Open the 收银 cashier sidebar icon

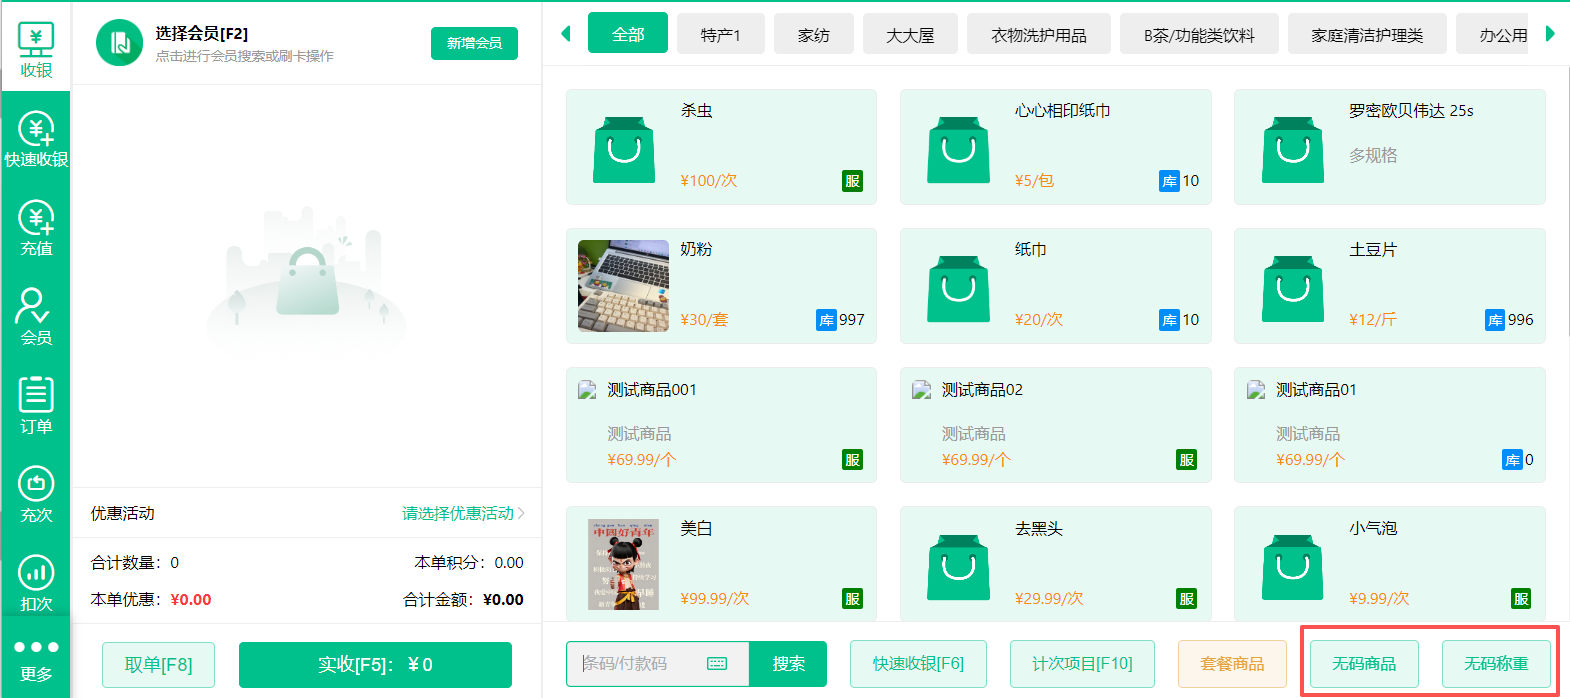pyautogui.click(x=36, y=50)
